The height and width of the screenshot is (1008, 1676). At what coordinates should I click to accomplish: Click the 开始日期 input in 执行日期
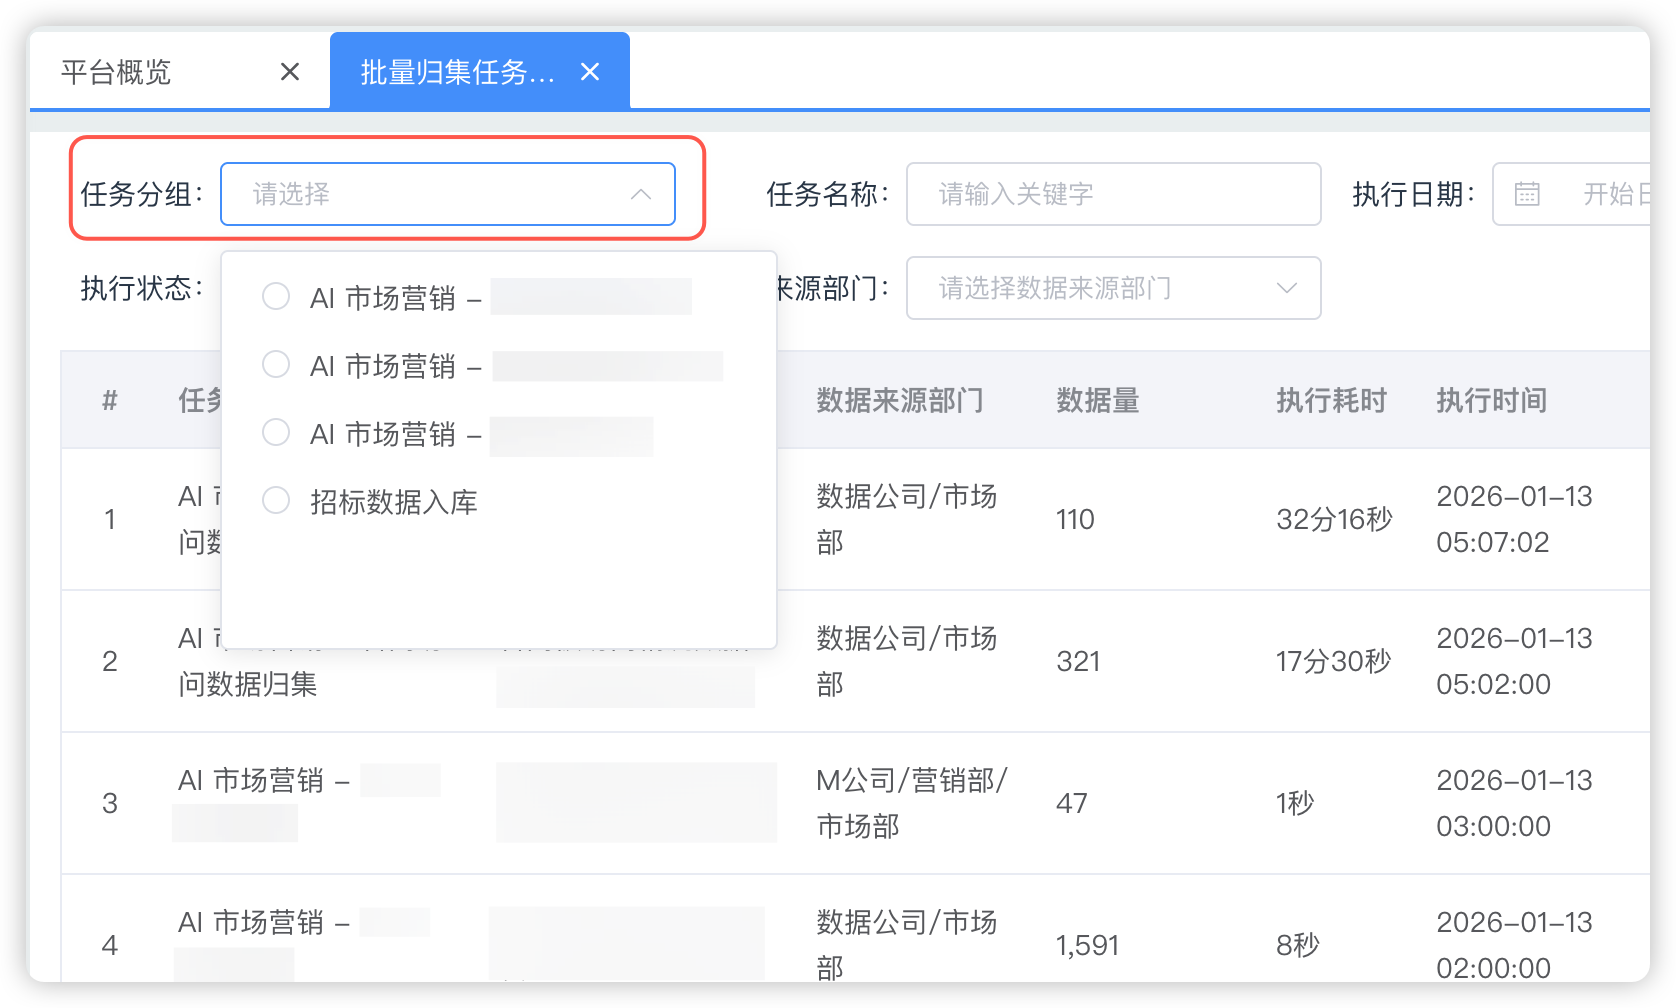click(1612, 194)
